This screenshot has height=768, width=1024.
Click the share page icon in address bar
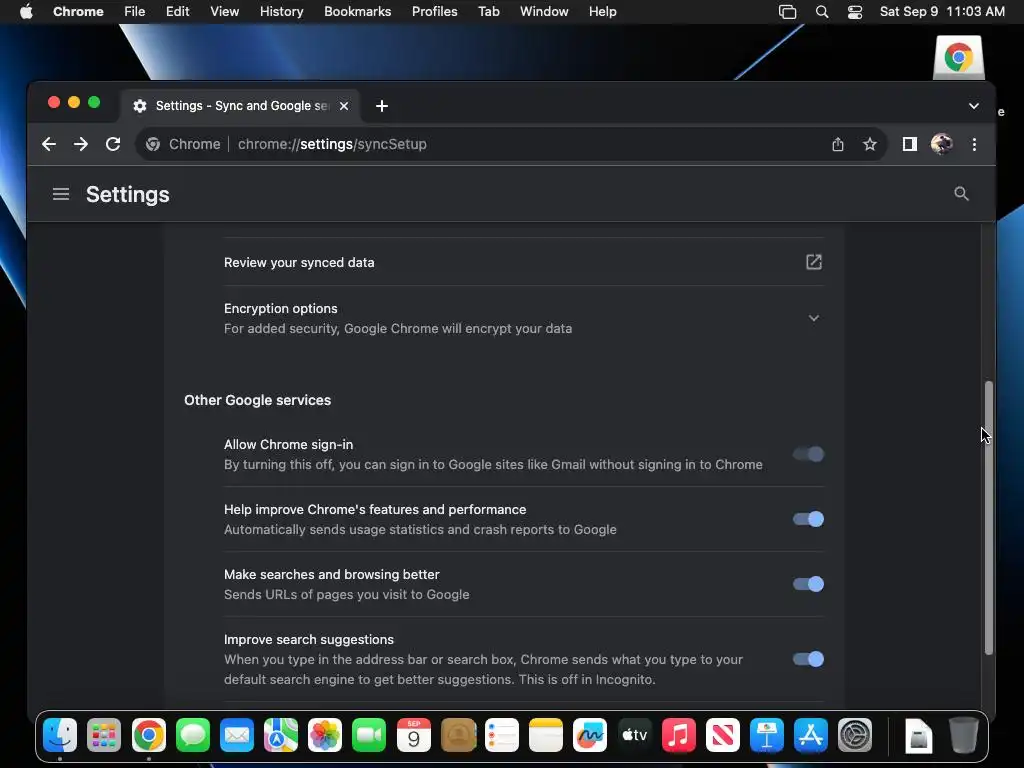tap(838, 144)
